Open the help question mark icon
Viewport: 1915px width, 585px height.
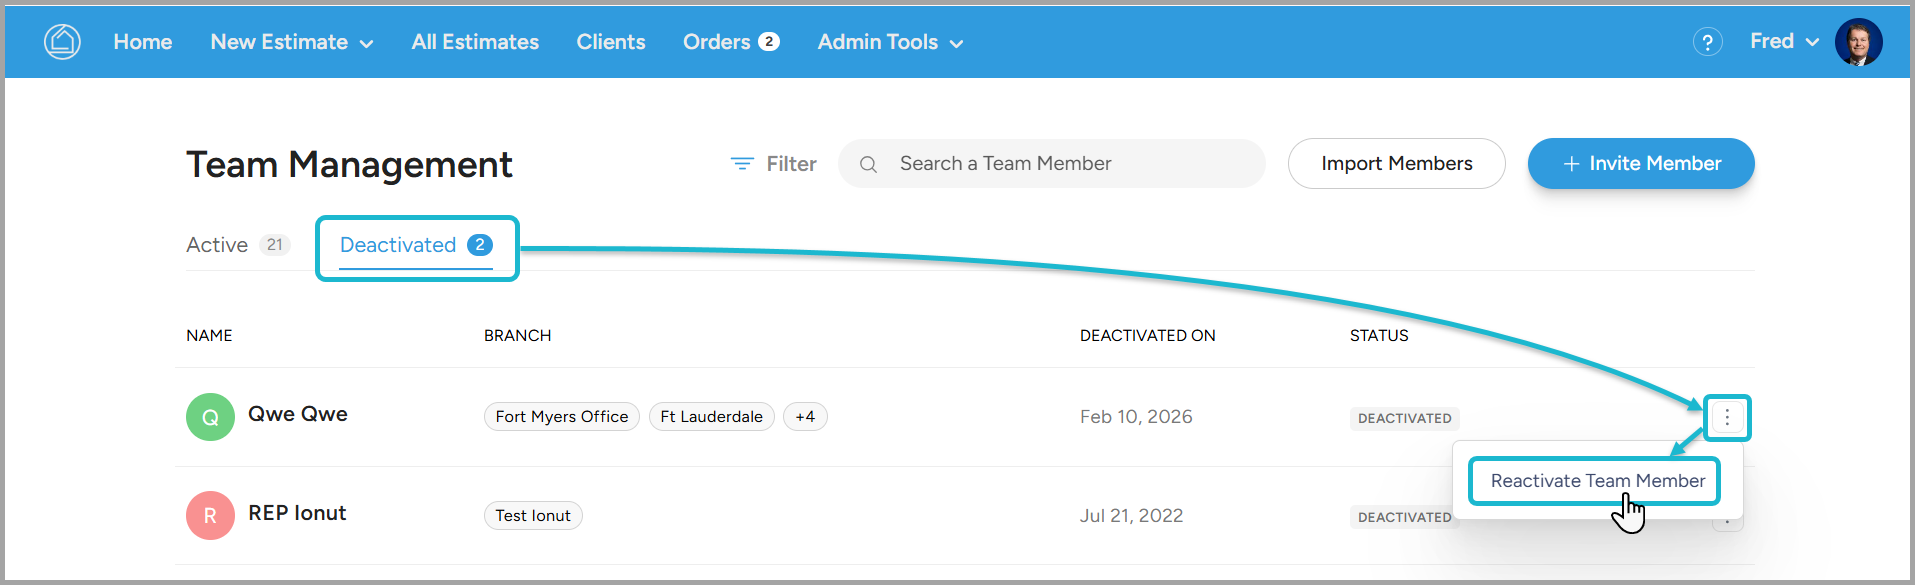pyautogui.click(x=1707, y=42)
